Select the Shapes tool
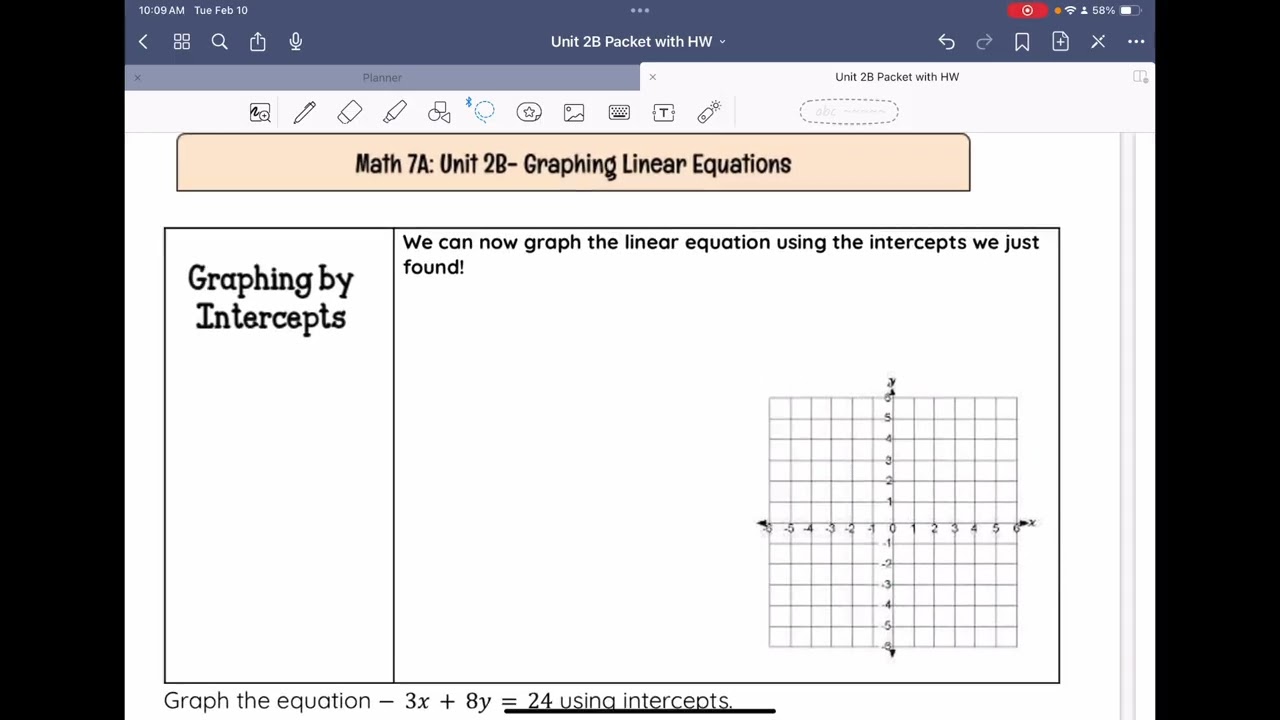The image size is (1280, 720). point(439,112)
